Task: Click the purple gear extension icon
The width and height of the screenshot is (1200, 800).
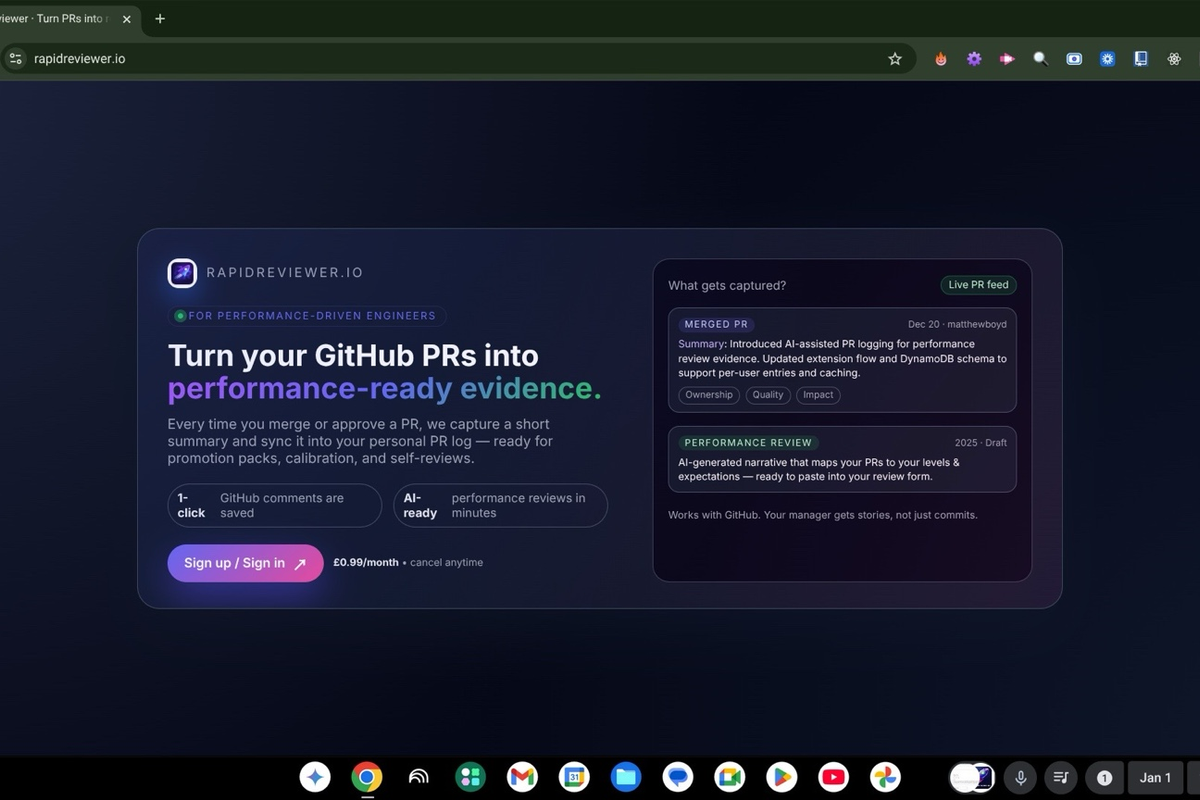Action: 973,58
